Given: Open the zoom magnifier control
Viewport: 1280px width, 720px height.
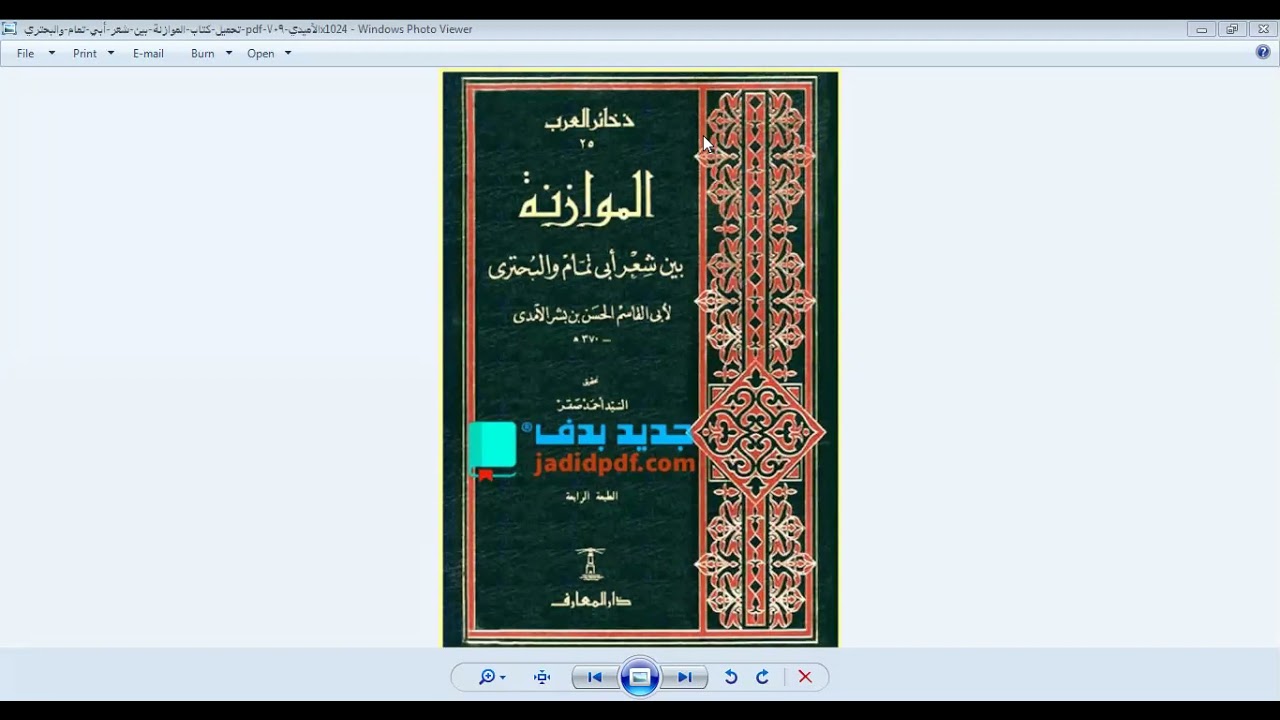Looking at the screenshot, I should (491, 677).
